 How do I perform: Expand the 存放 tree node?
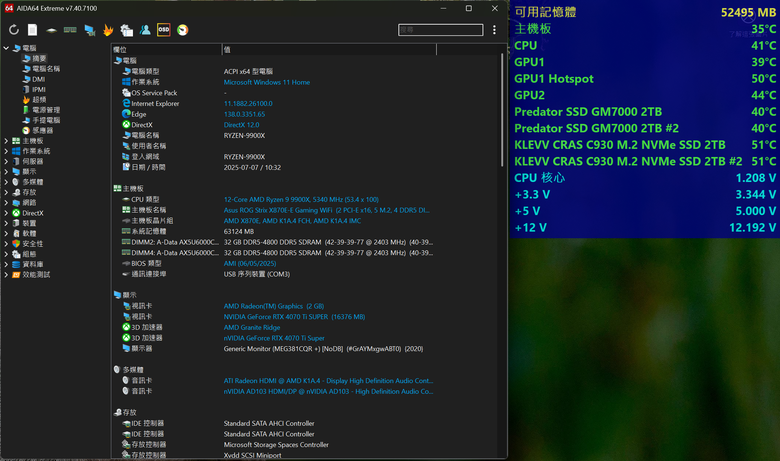pyautogui.click(x=6, y=192)
